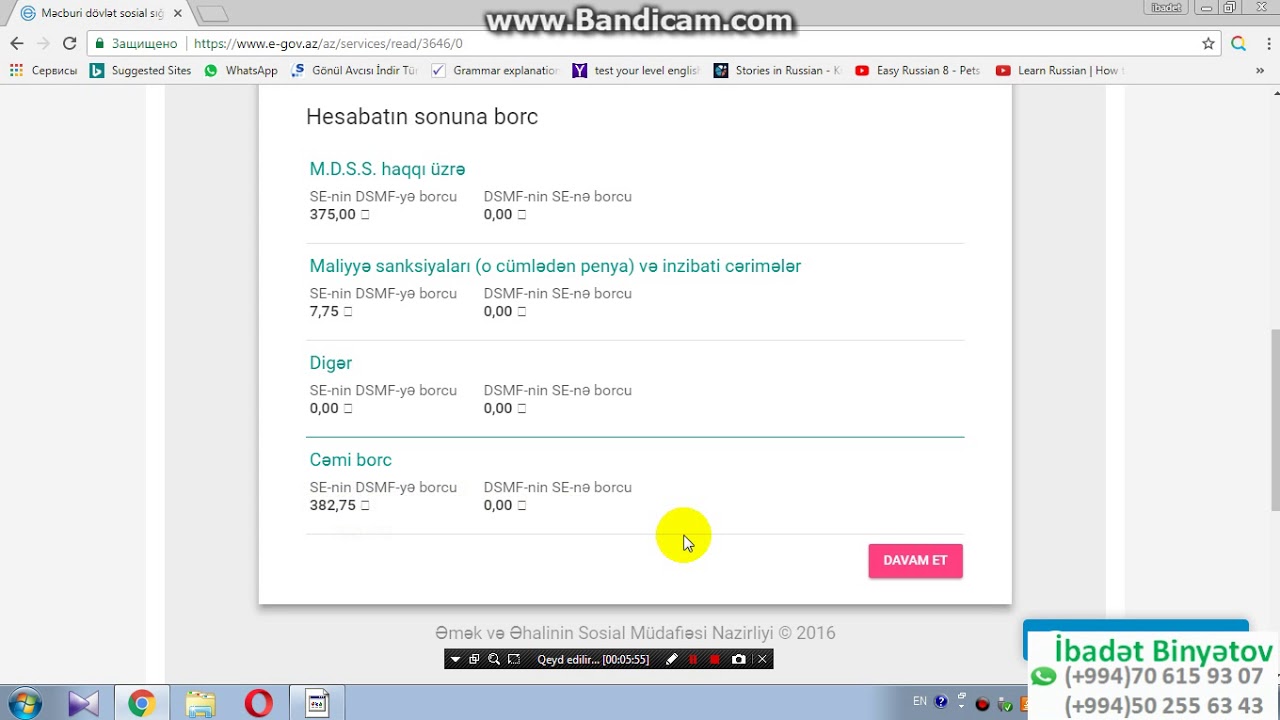Click the Digər section heading
This screenshot has width=1280, height=720.
pos(330,363)
